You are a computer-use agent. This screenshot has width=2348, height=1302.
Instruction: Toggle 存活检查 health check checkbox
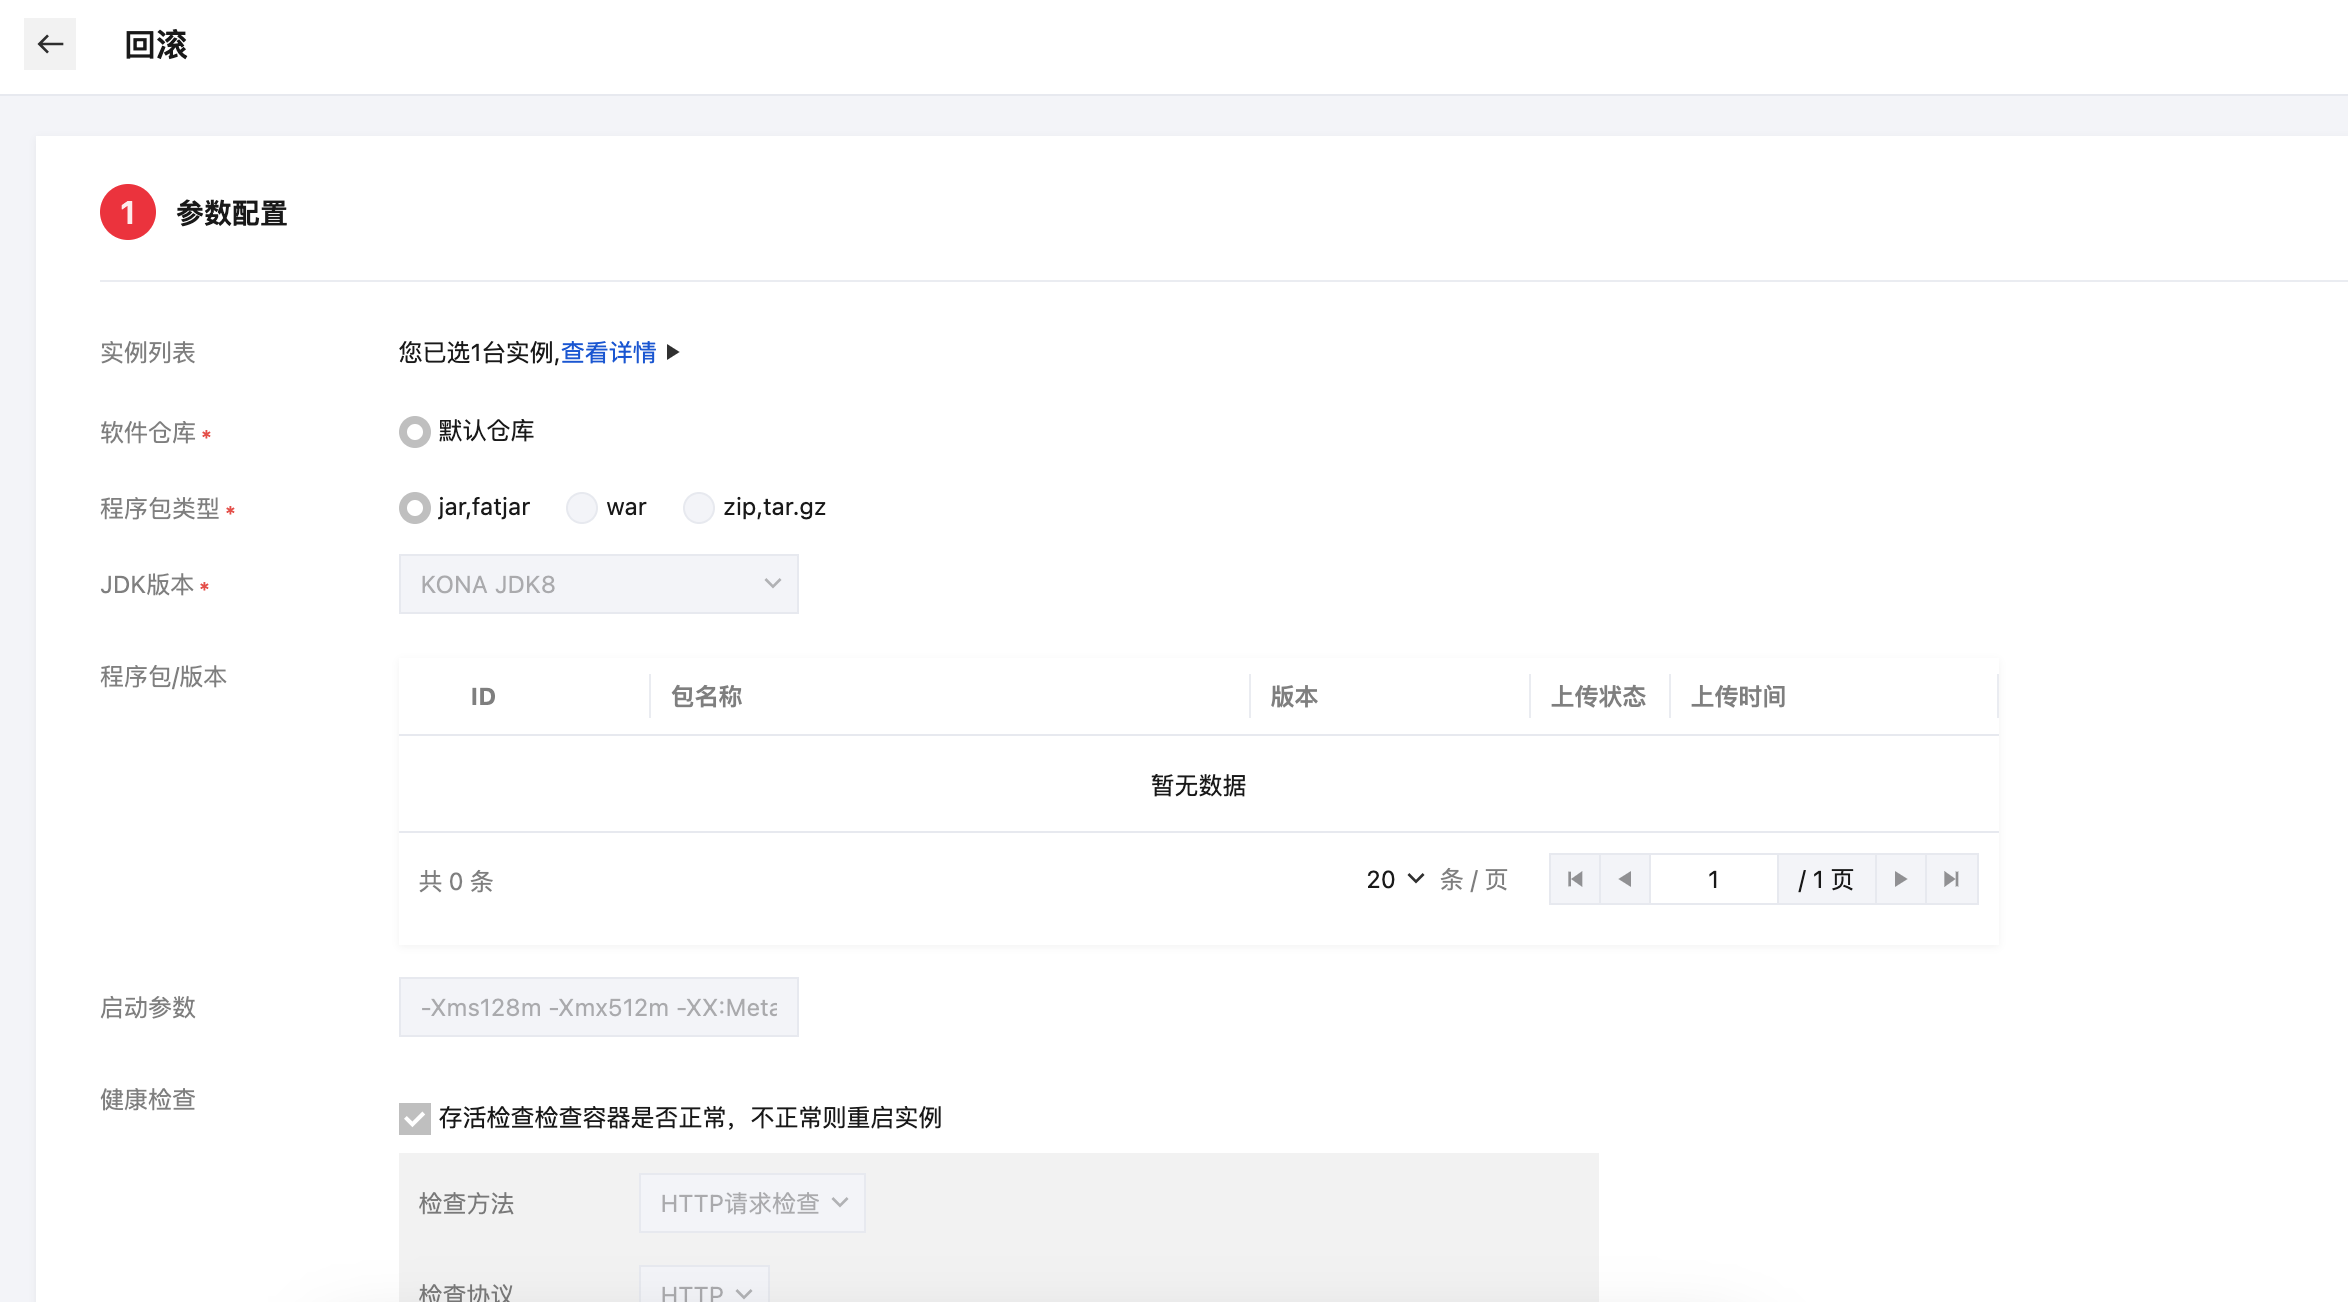tap(414, 1118)
